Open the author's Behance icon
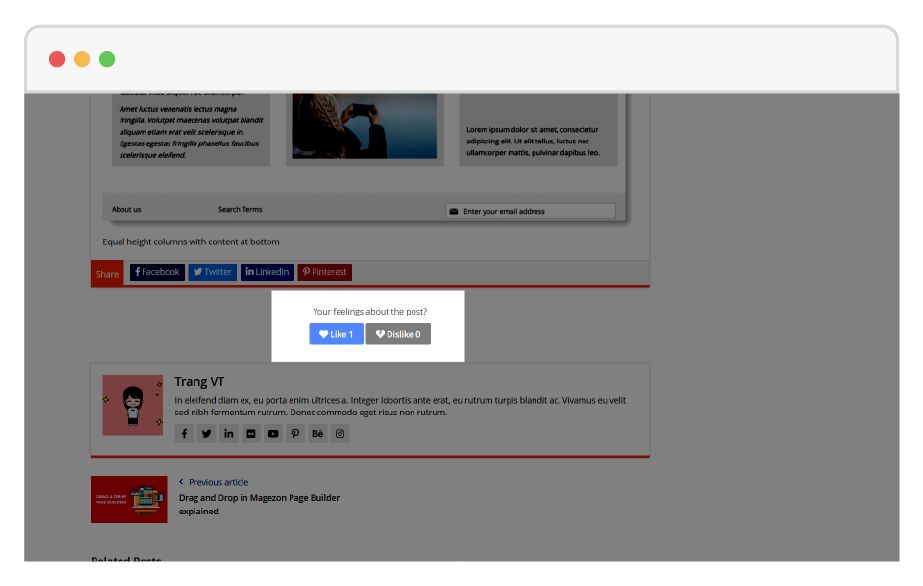The image size is (923, 586). 318,434
